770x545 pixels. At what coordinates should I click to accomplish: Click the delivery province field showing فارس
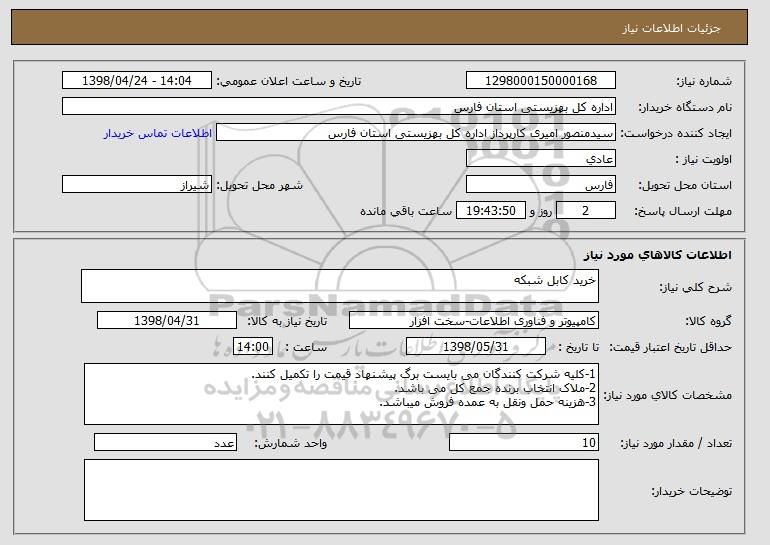pyautogui.click(x=541, y=185)
